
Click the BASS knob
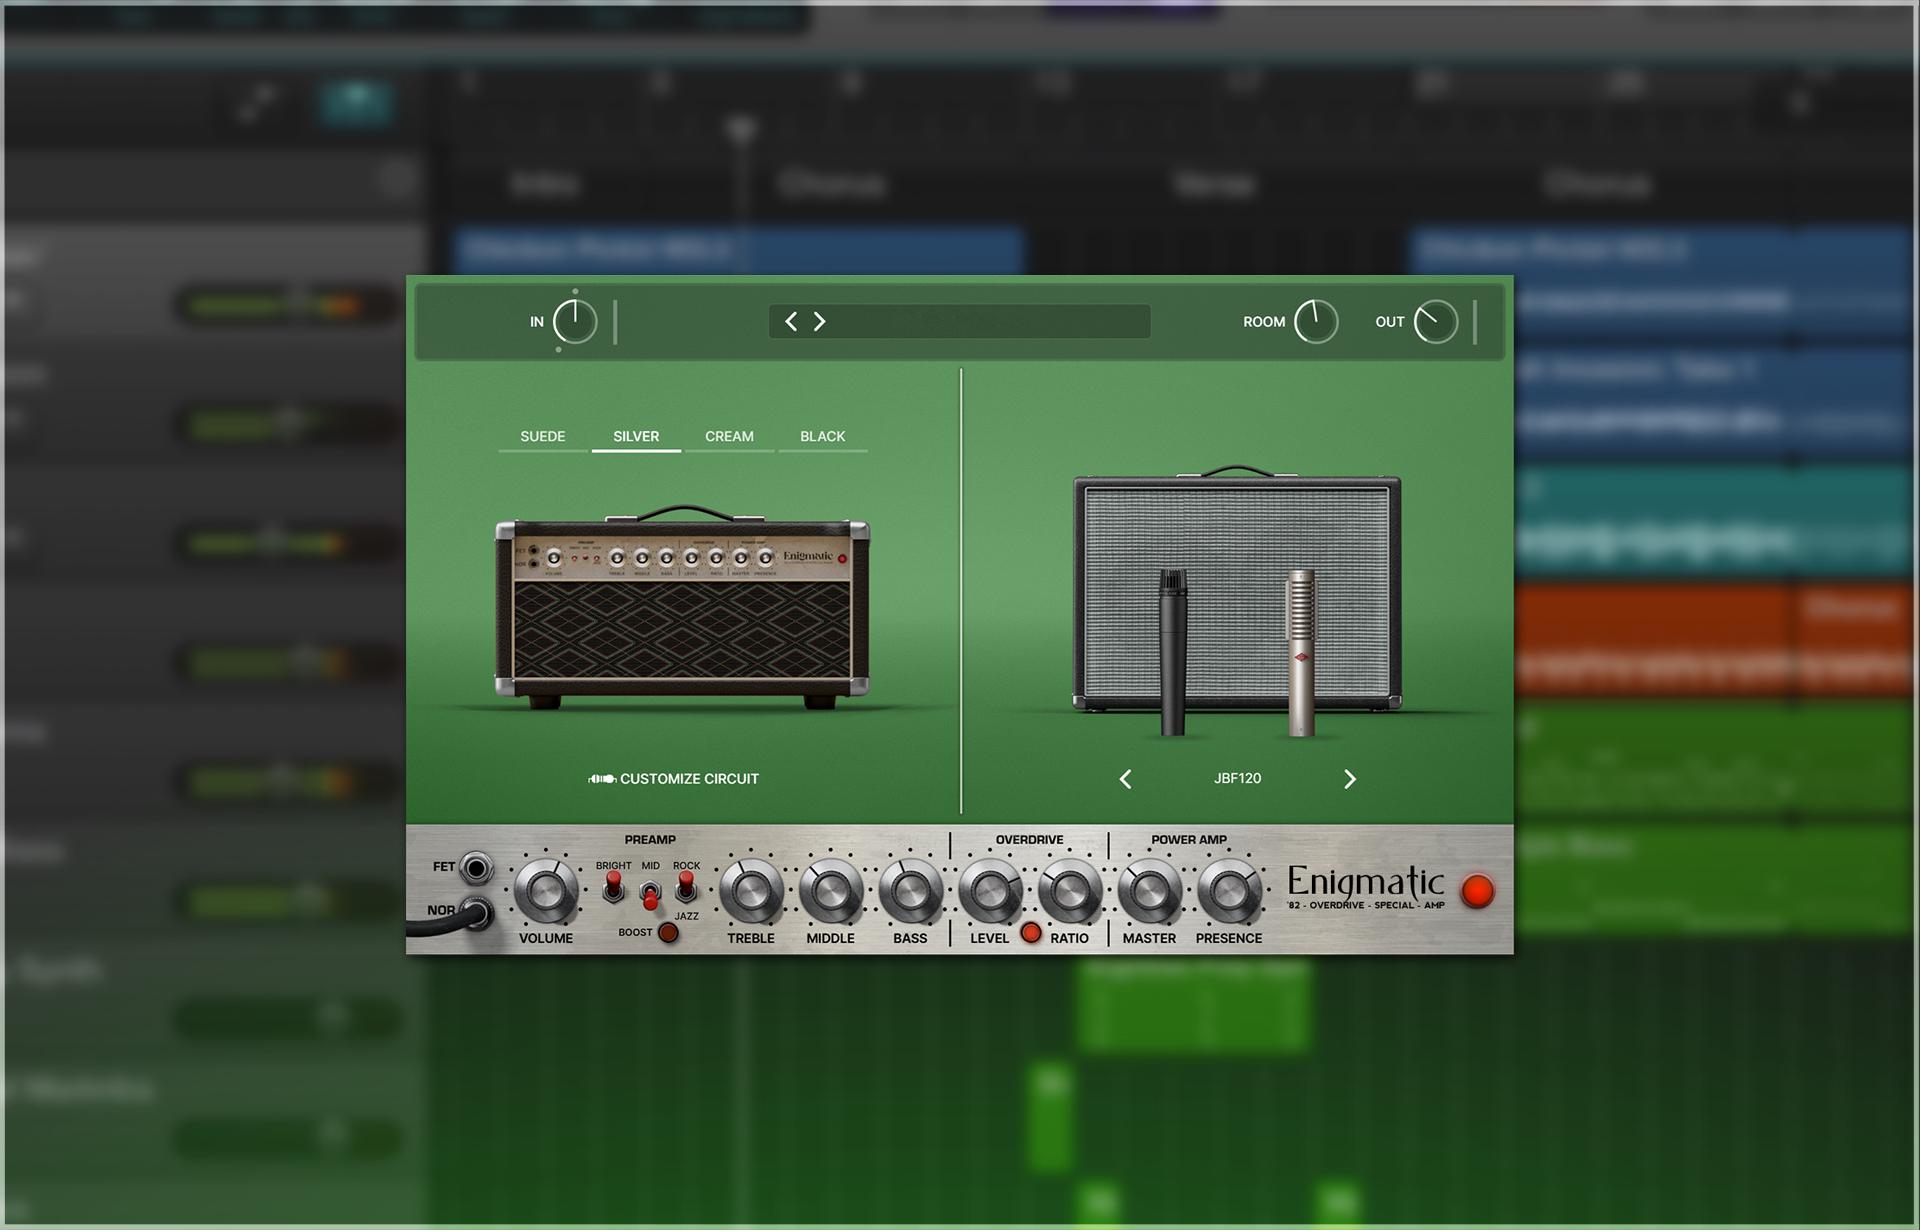pyautogui.click(x=910, y=891)
